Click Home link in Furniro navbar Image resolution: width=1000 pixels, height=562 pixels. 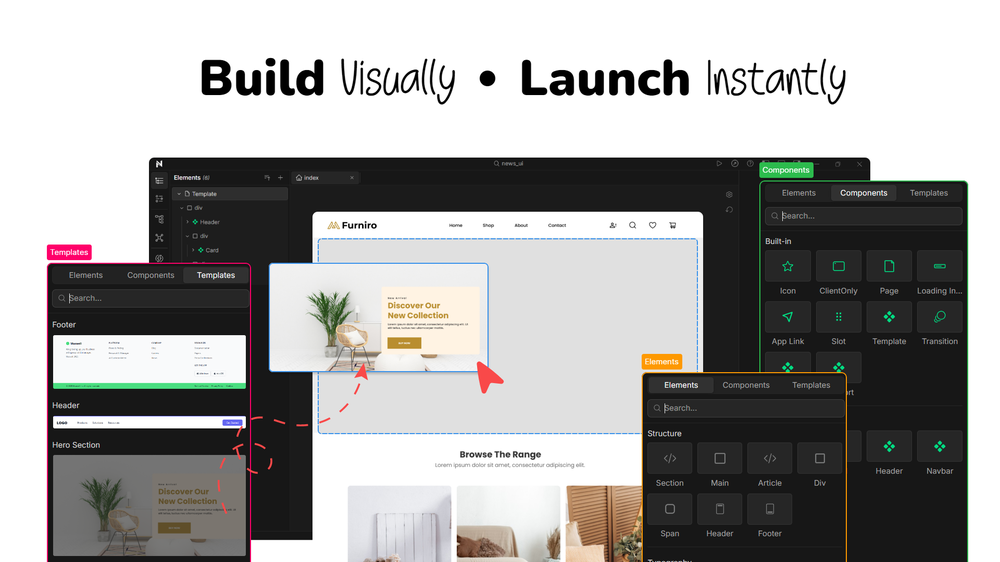[x=455, y=225]
